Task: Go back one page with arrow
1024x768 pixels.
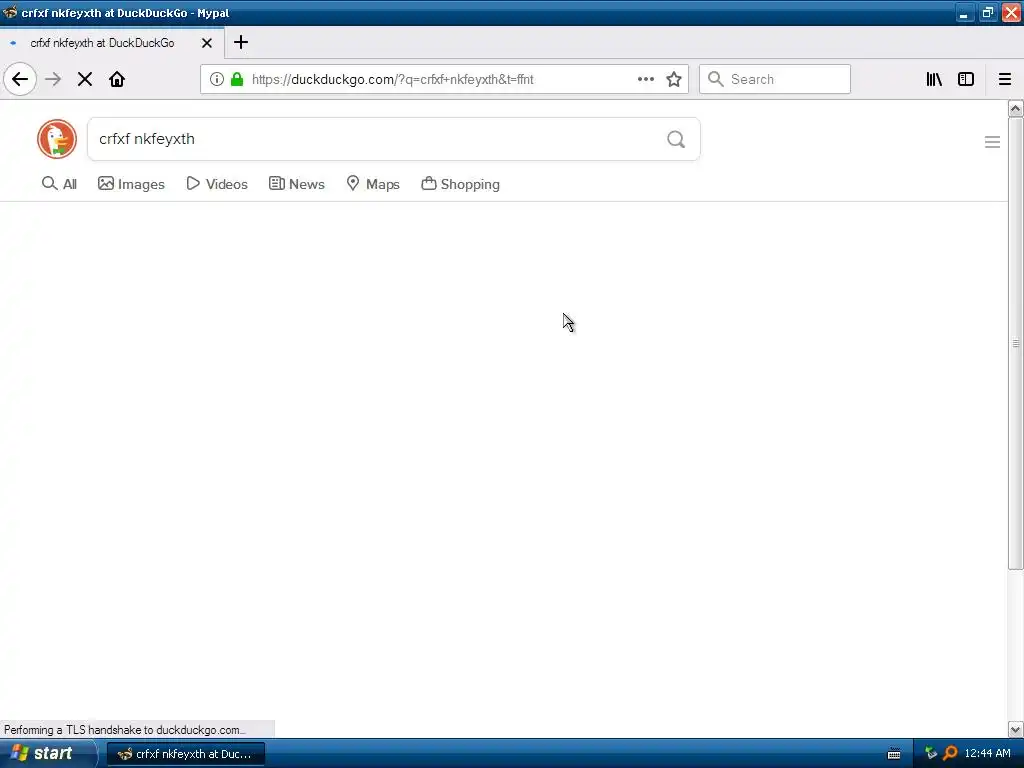Action: pyautogui.click(x=20, y=80)
